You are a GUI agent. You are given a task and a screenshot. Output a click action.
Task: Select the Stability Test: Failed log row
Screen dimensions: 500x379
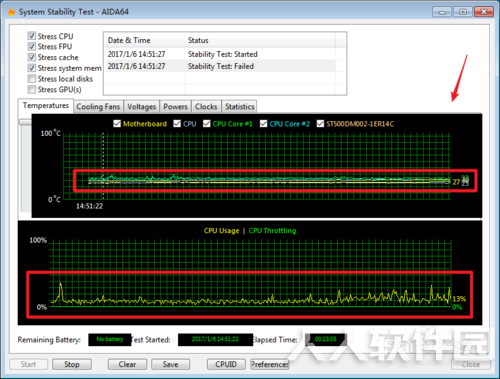220,66
